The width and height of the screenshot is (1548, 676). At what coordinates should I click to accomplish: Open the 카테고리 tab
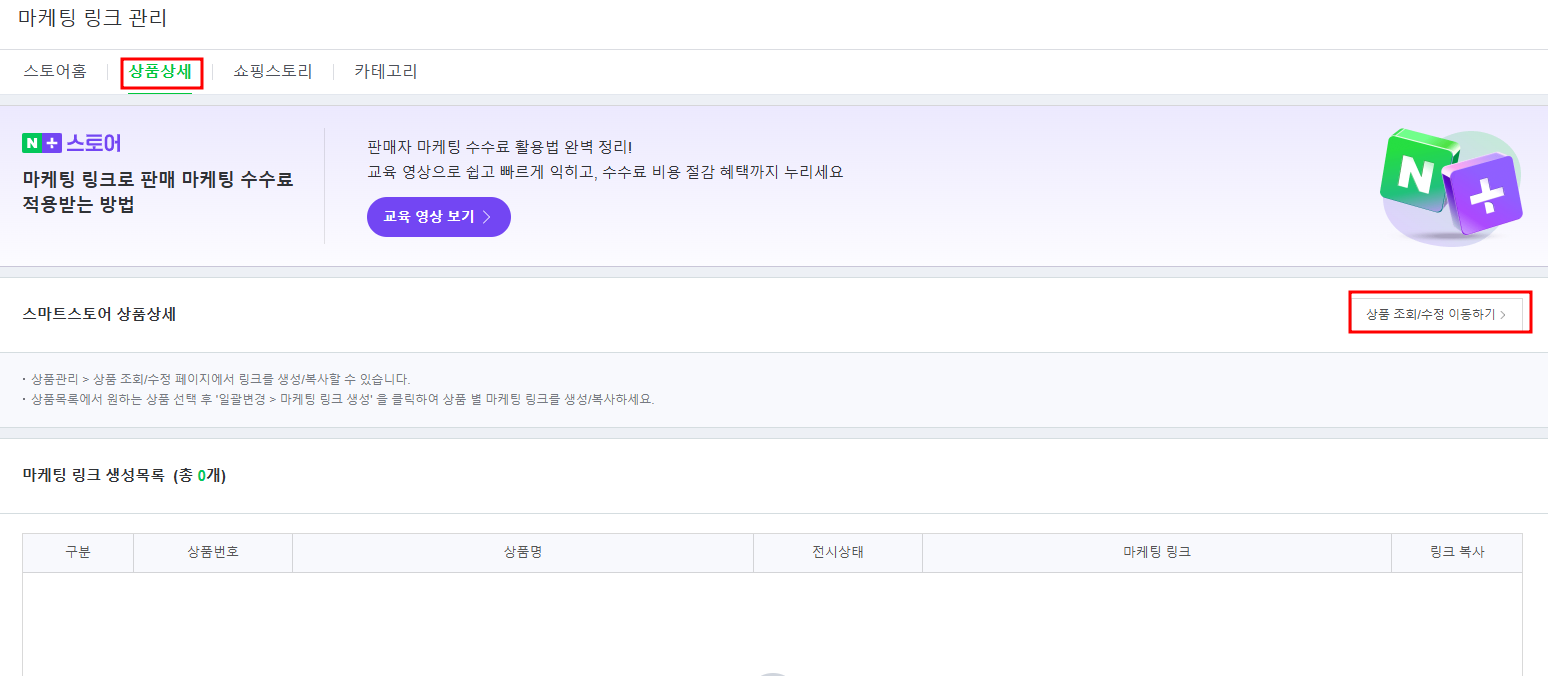(x=386, y=72)
